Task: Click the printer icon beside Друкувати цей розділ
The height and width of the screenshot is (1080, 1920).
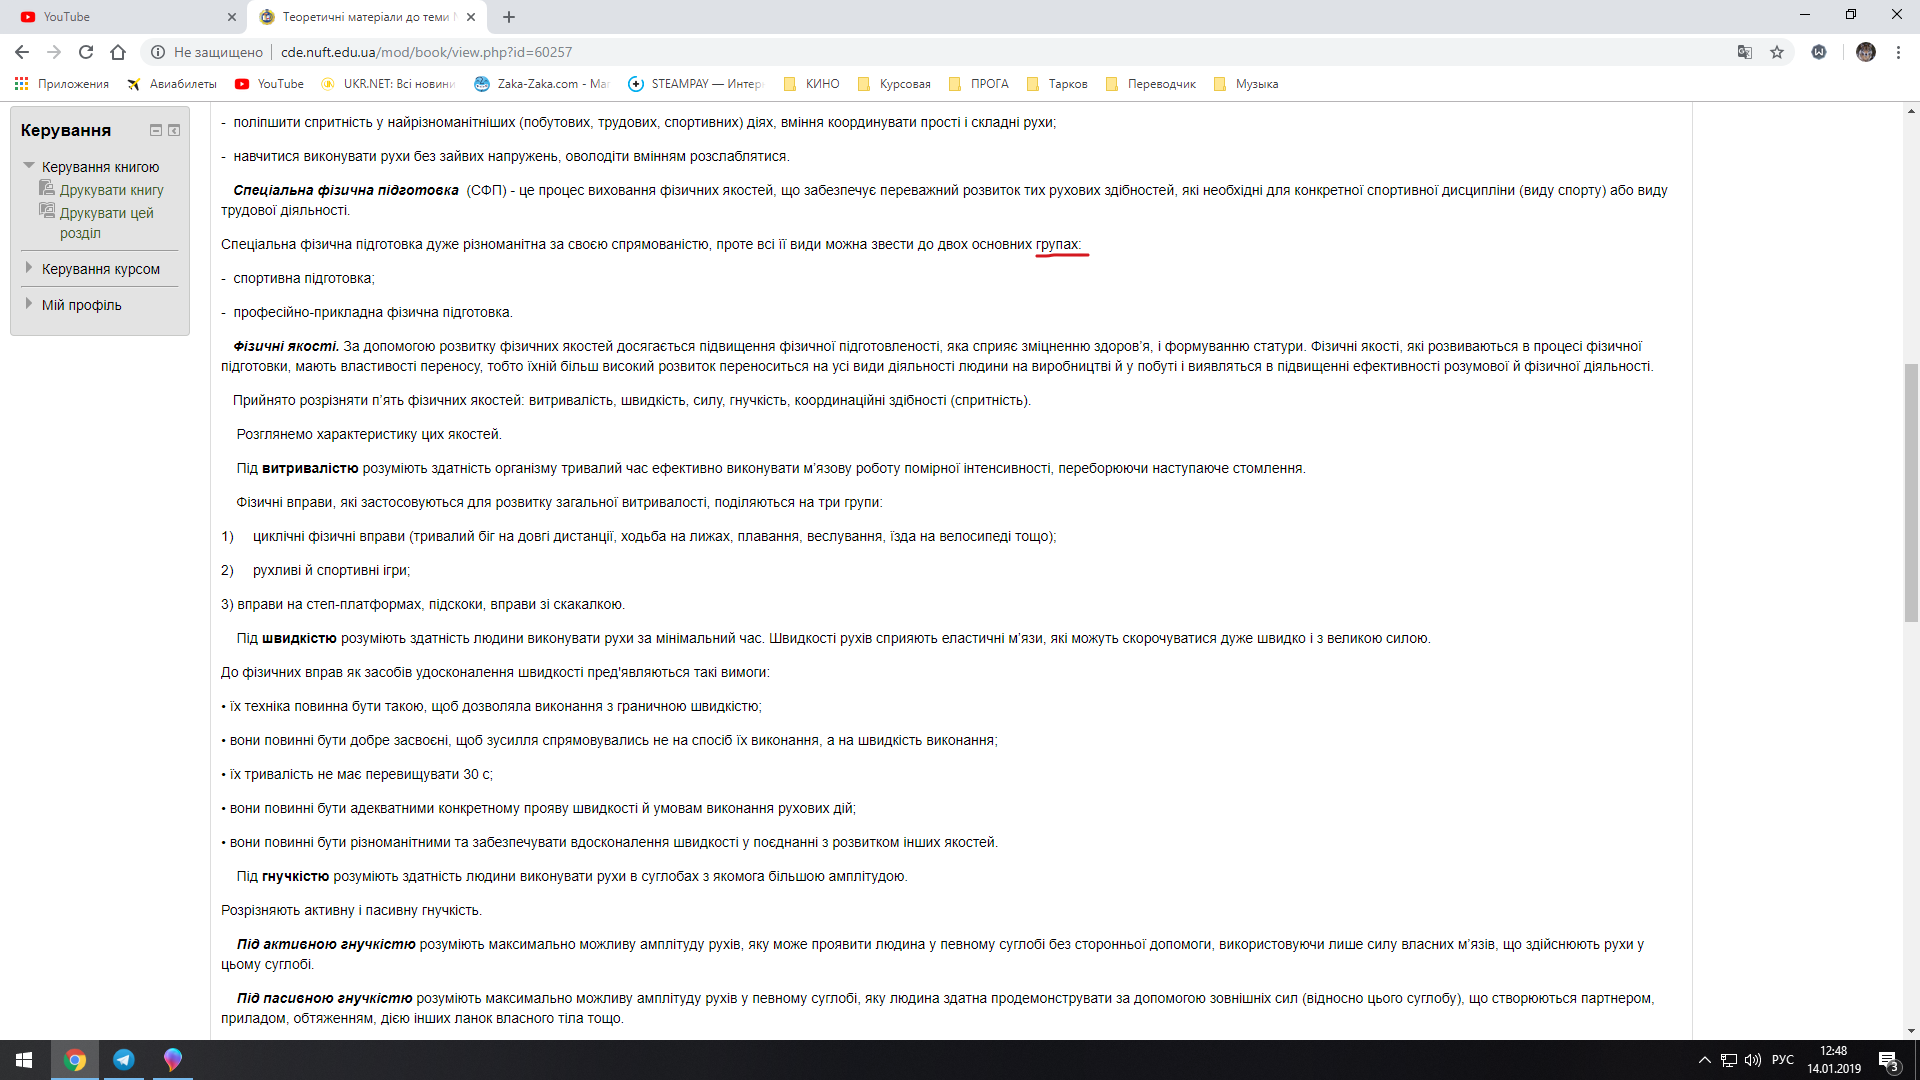Action: 48,210
